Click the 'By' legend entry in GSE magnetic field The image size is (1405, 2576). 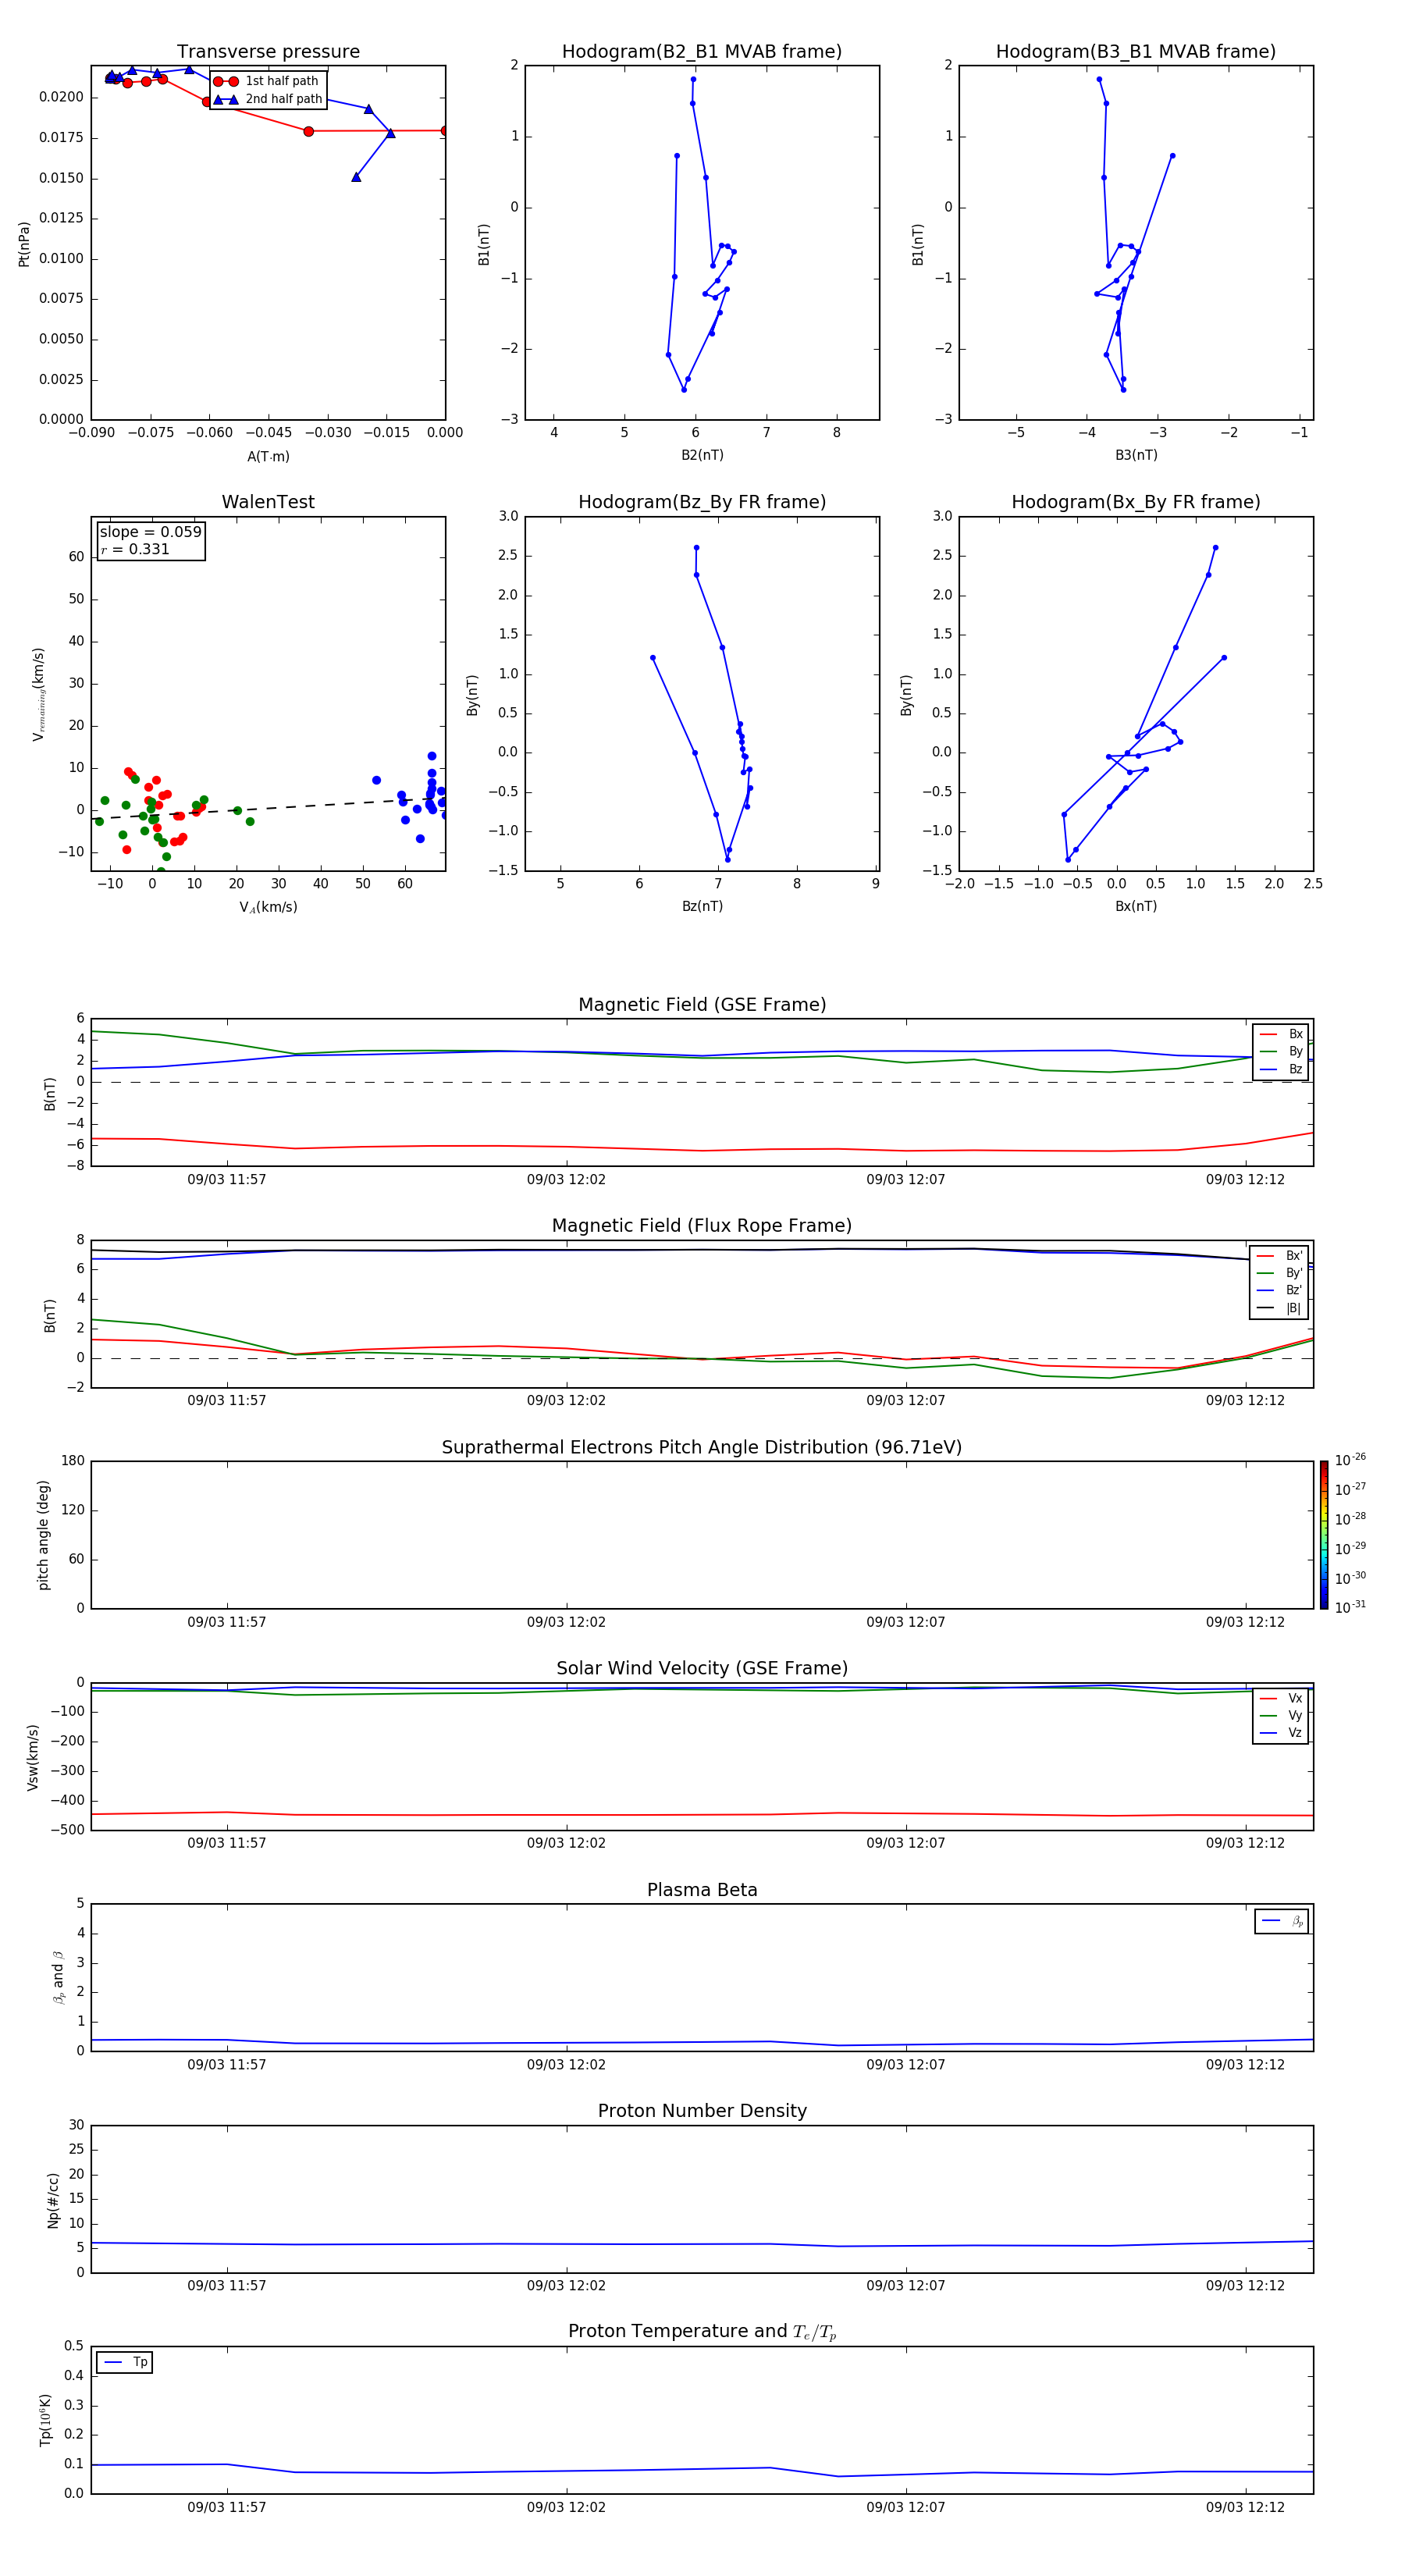[1281, 1052]
